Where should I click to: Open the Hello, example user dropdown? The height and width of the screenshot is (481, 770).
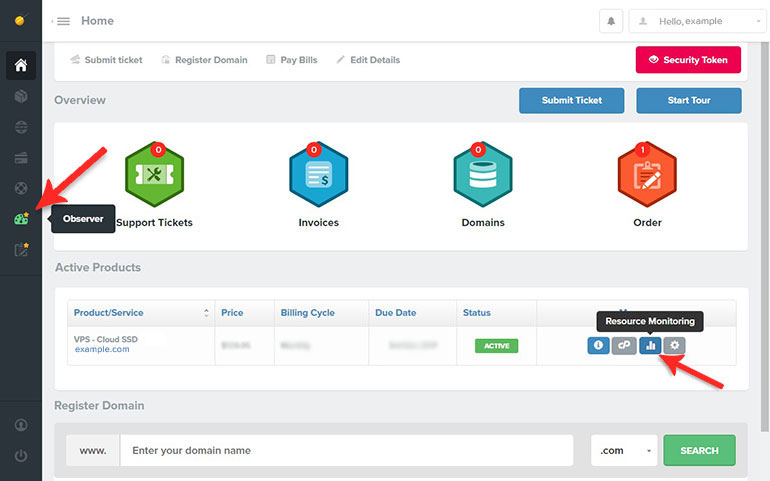point(697,22)
